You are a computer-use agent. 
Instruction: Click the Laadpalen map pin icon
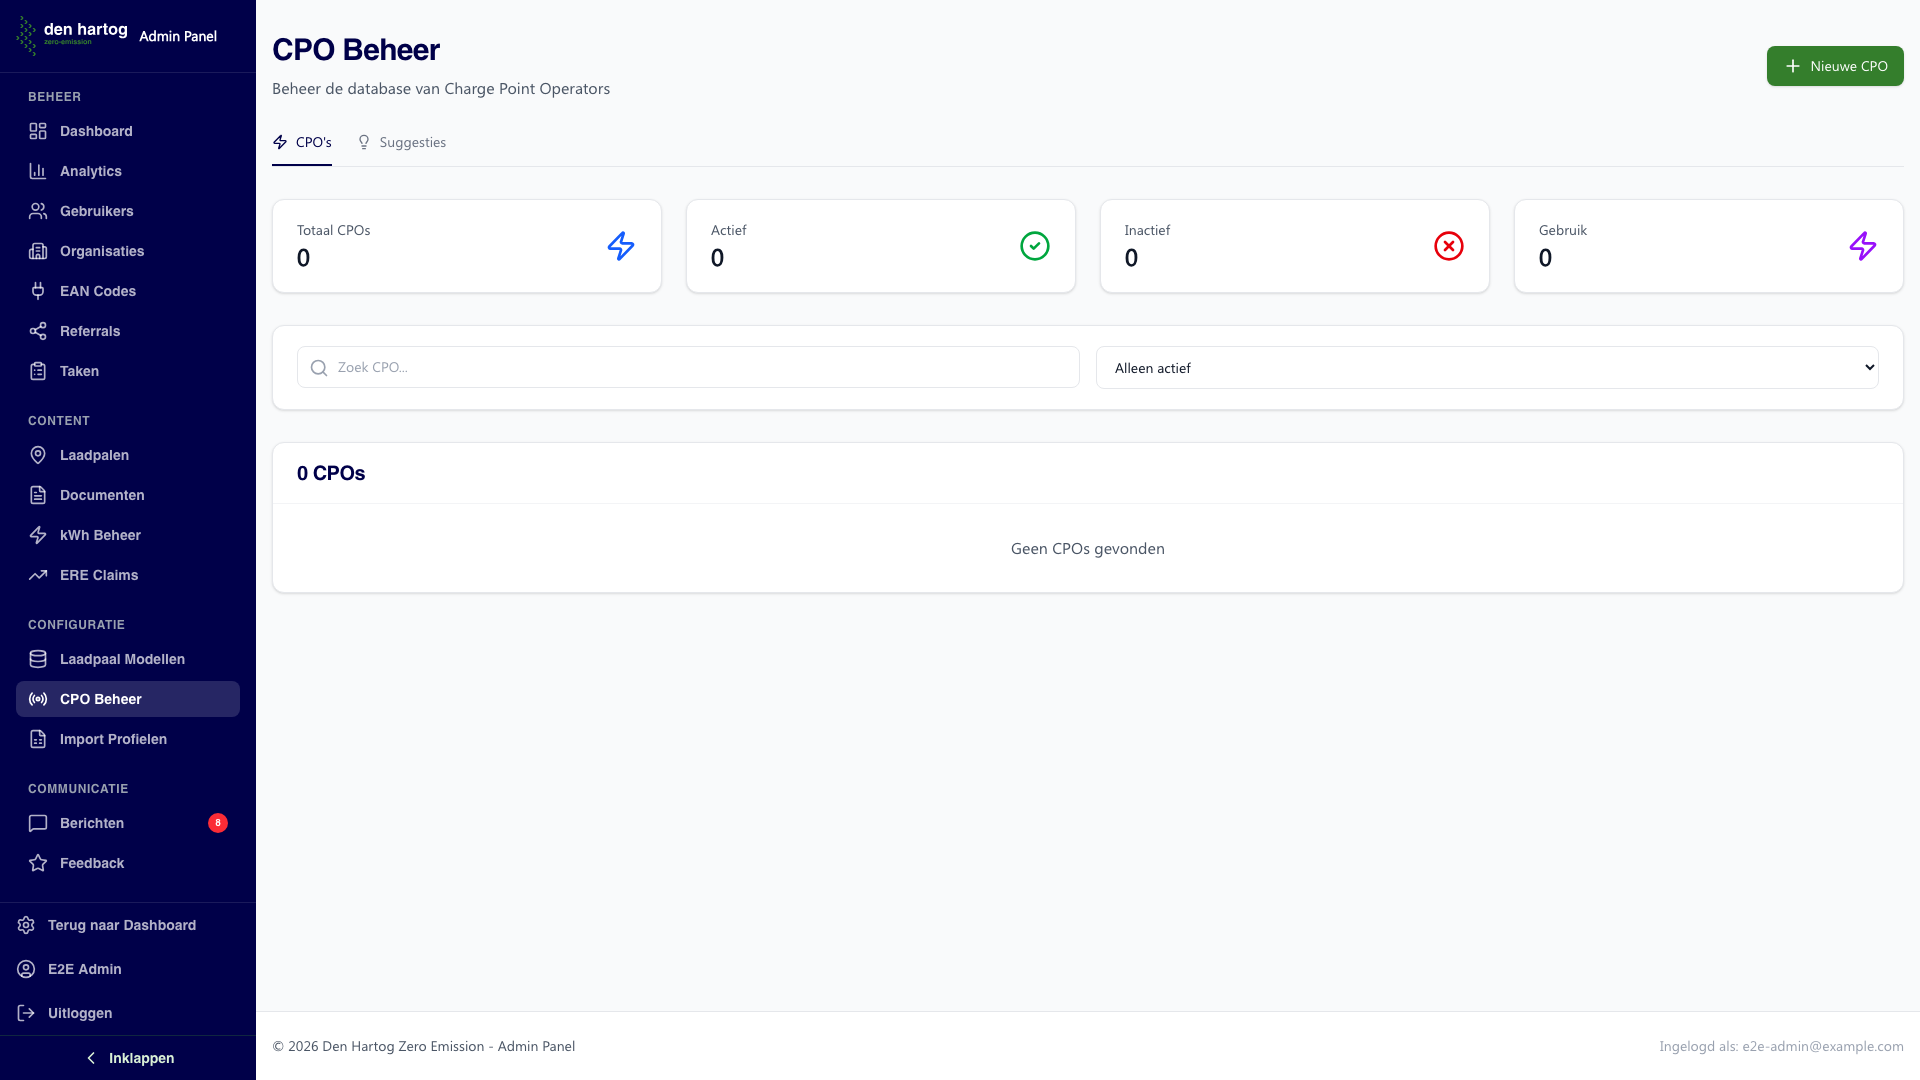[38, 455]
